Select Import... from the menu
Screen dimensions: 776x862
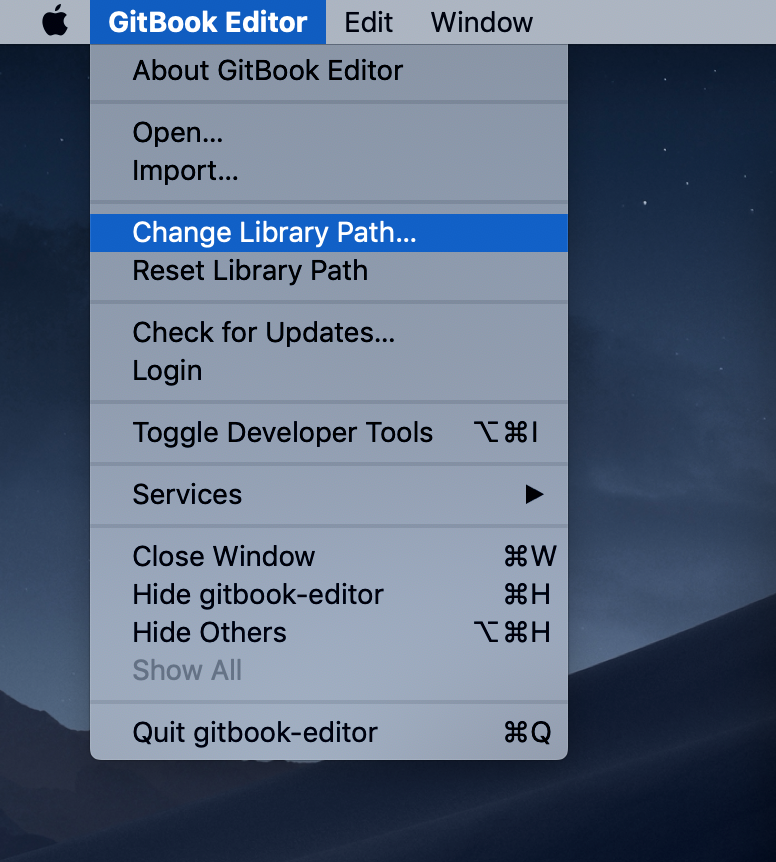point(185,170)
